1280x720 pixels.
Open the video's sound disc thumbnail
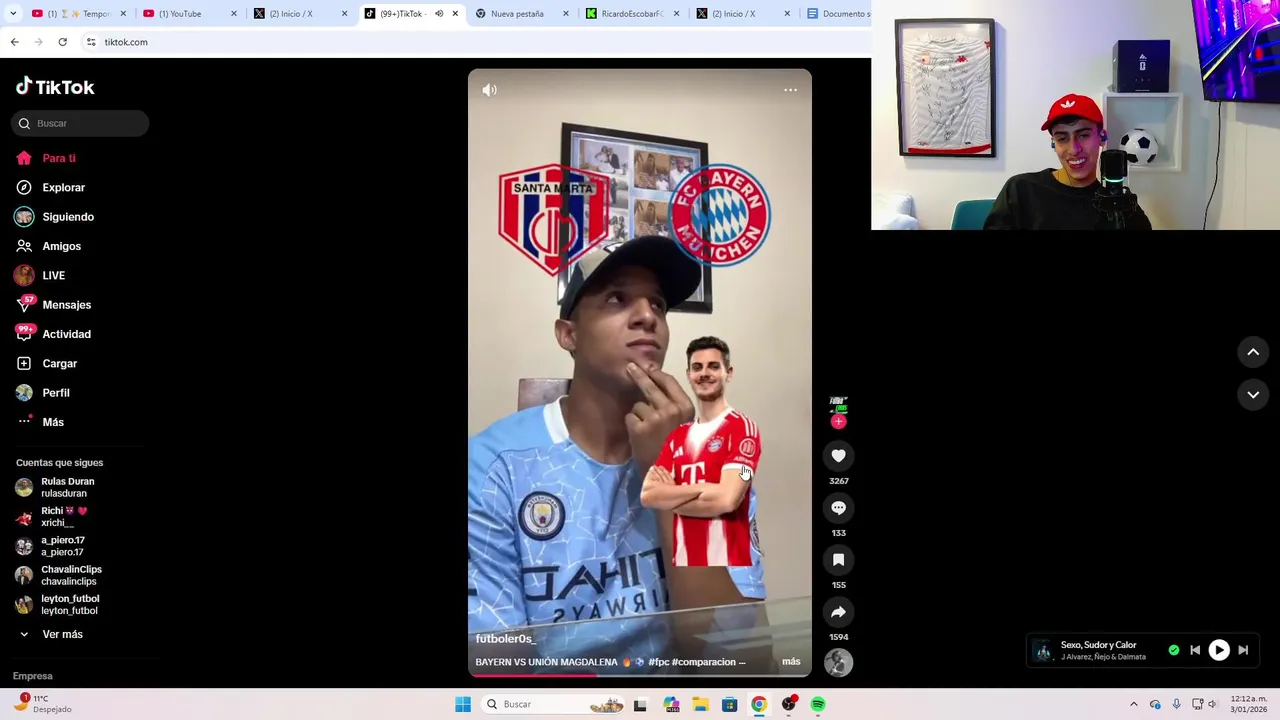click(x=838, y=662)
